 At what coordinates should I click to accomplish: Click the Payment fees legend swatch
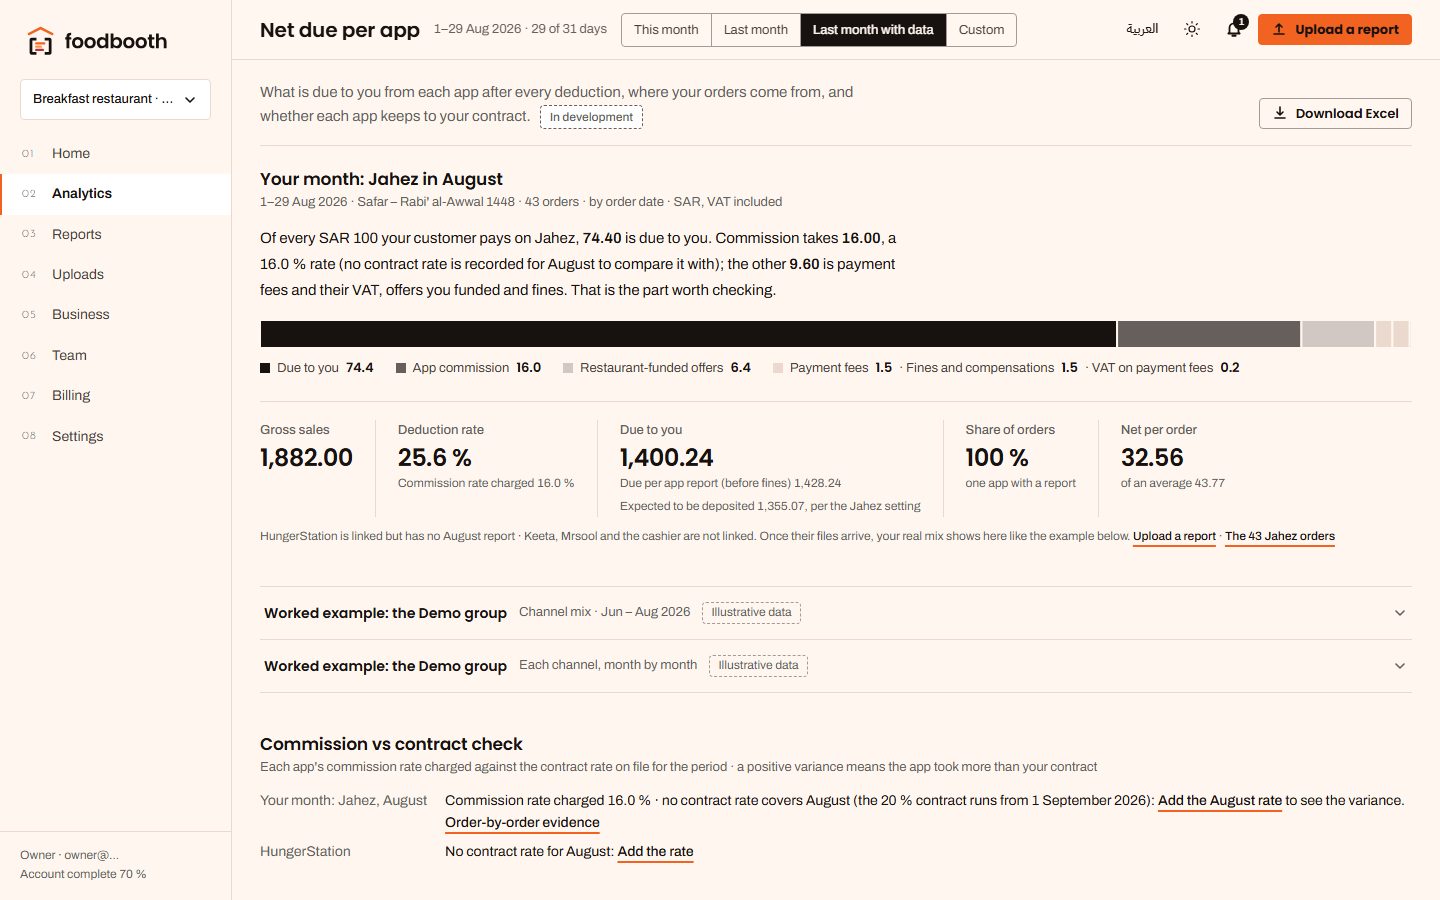778,368
